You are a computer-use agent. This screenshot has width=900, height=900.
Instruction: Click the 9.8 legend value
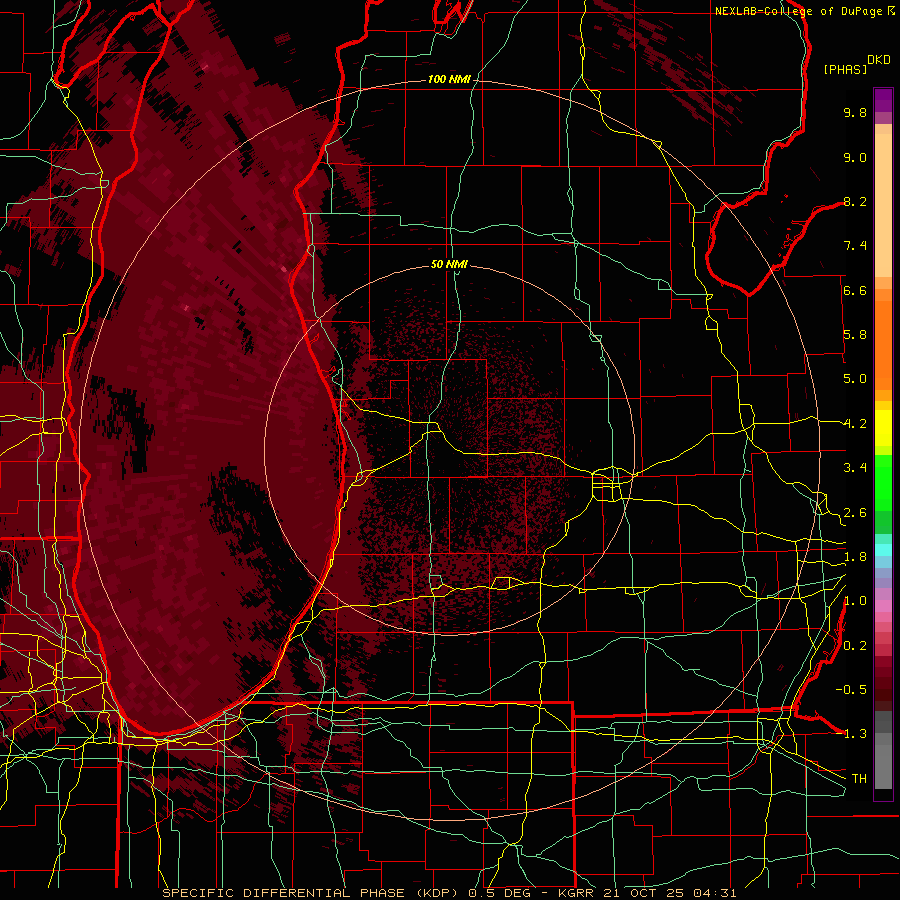click(855, 113)
